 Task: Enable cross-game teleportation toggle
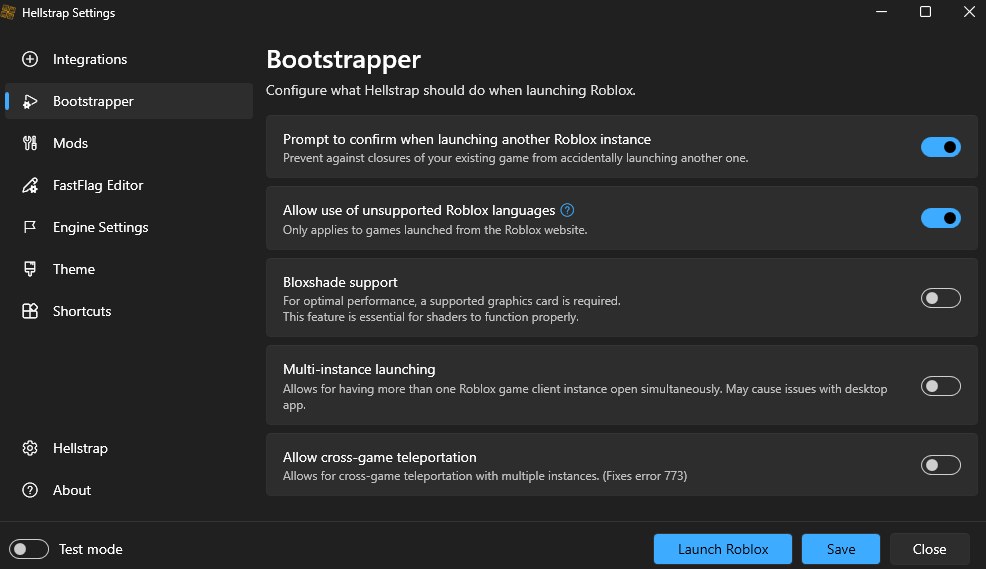click(941, 465)
